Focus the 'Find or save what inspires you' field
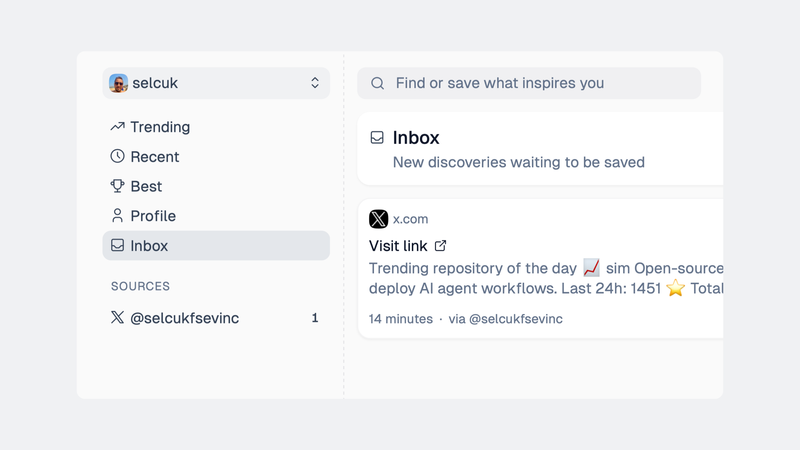This screenshot has width=800, height=450. tap(540, 84)
